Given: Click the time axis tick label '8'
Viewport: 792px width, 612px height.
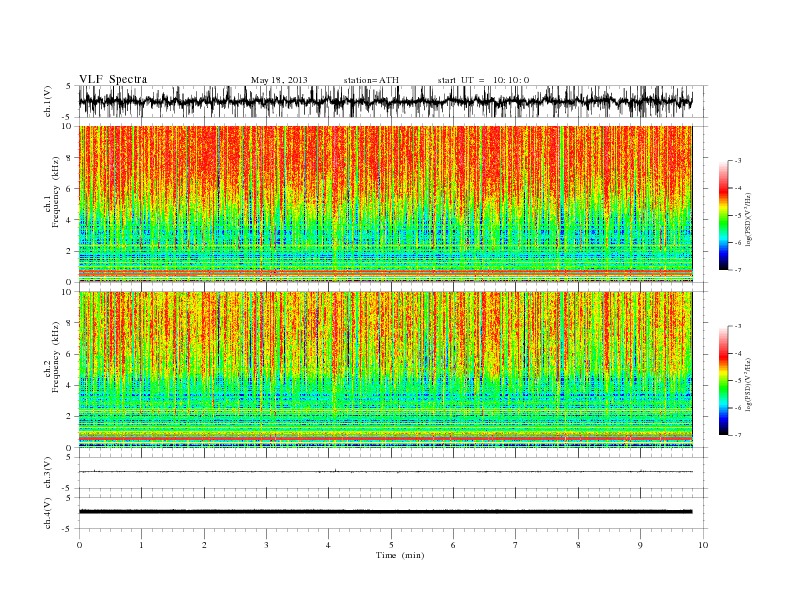Looking at the screenshot, I should [578, 545].
